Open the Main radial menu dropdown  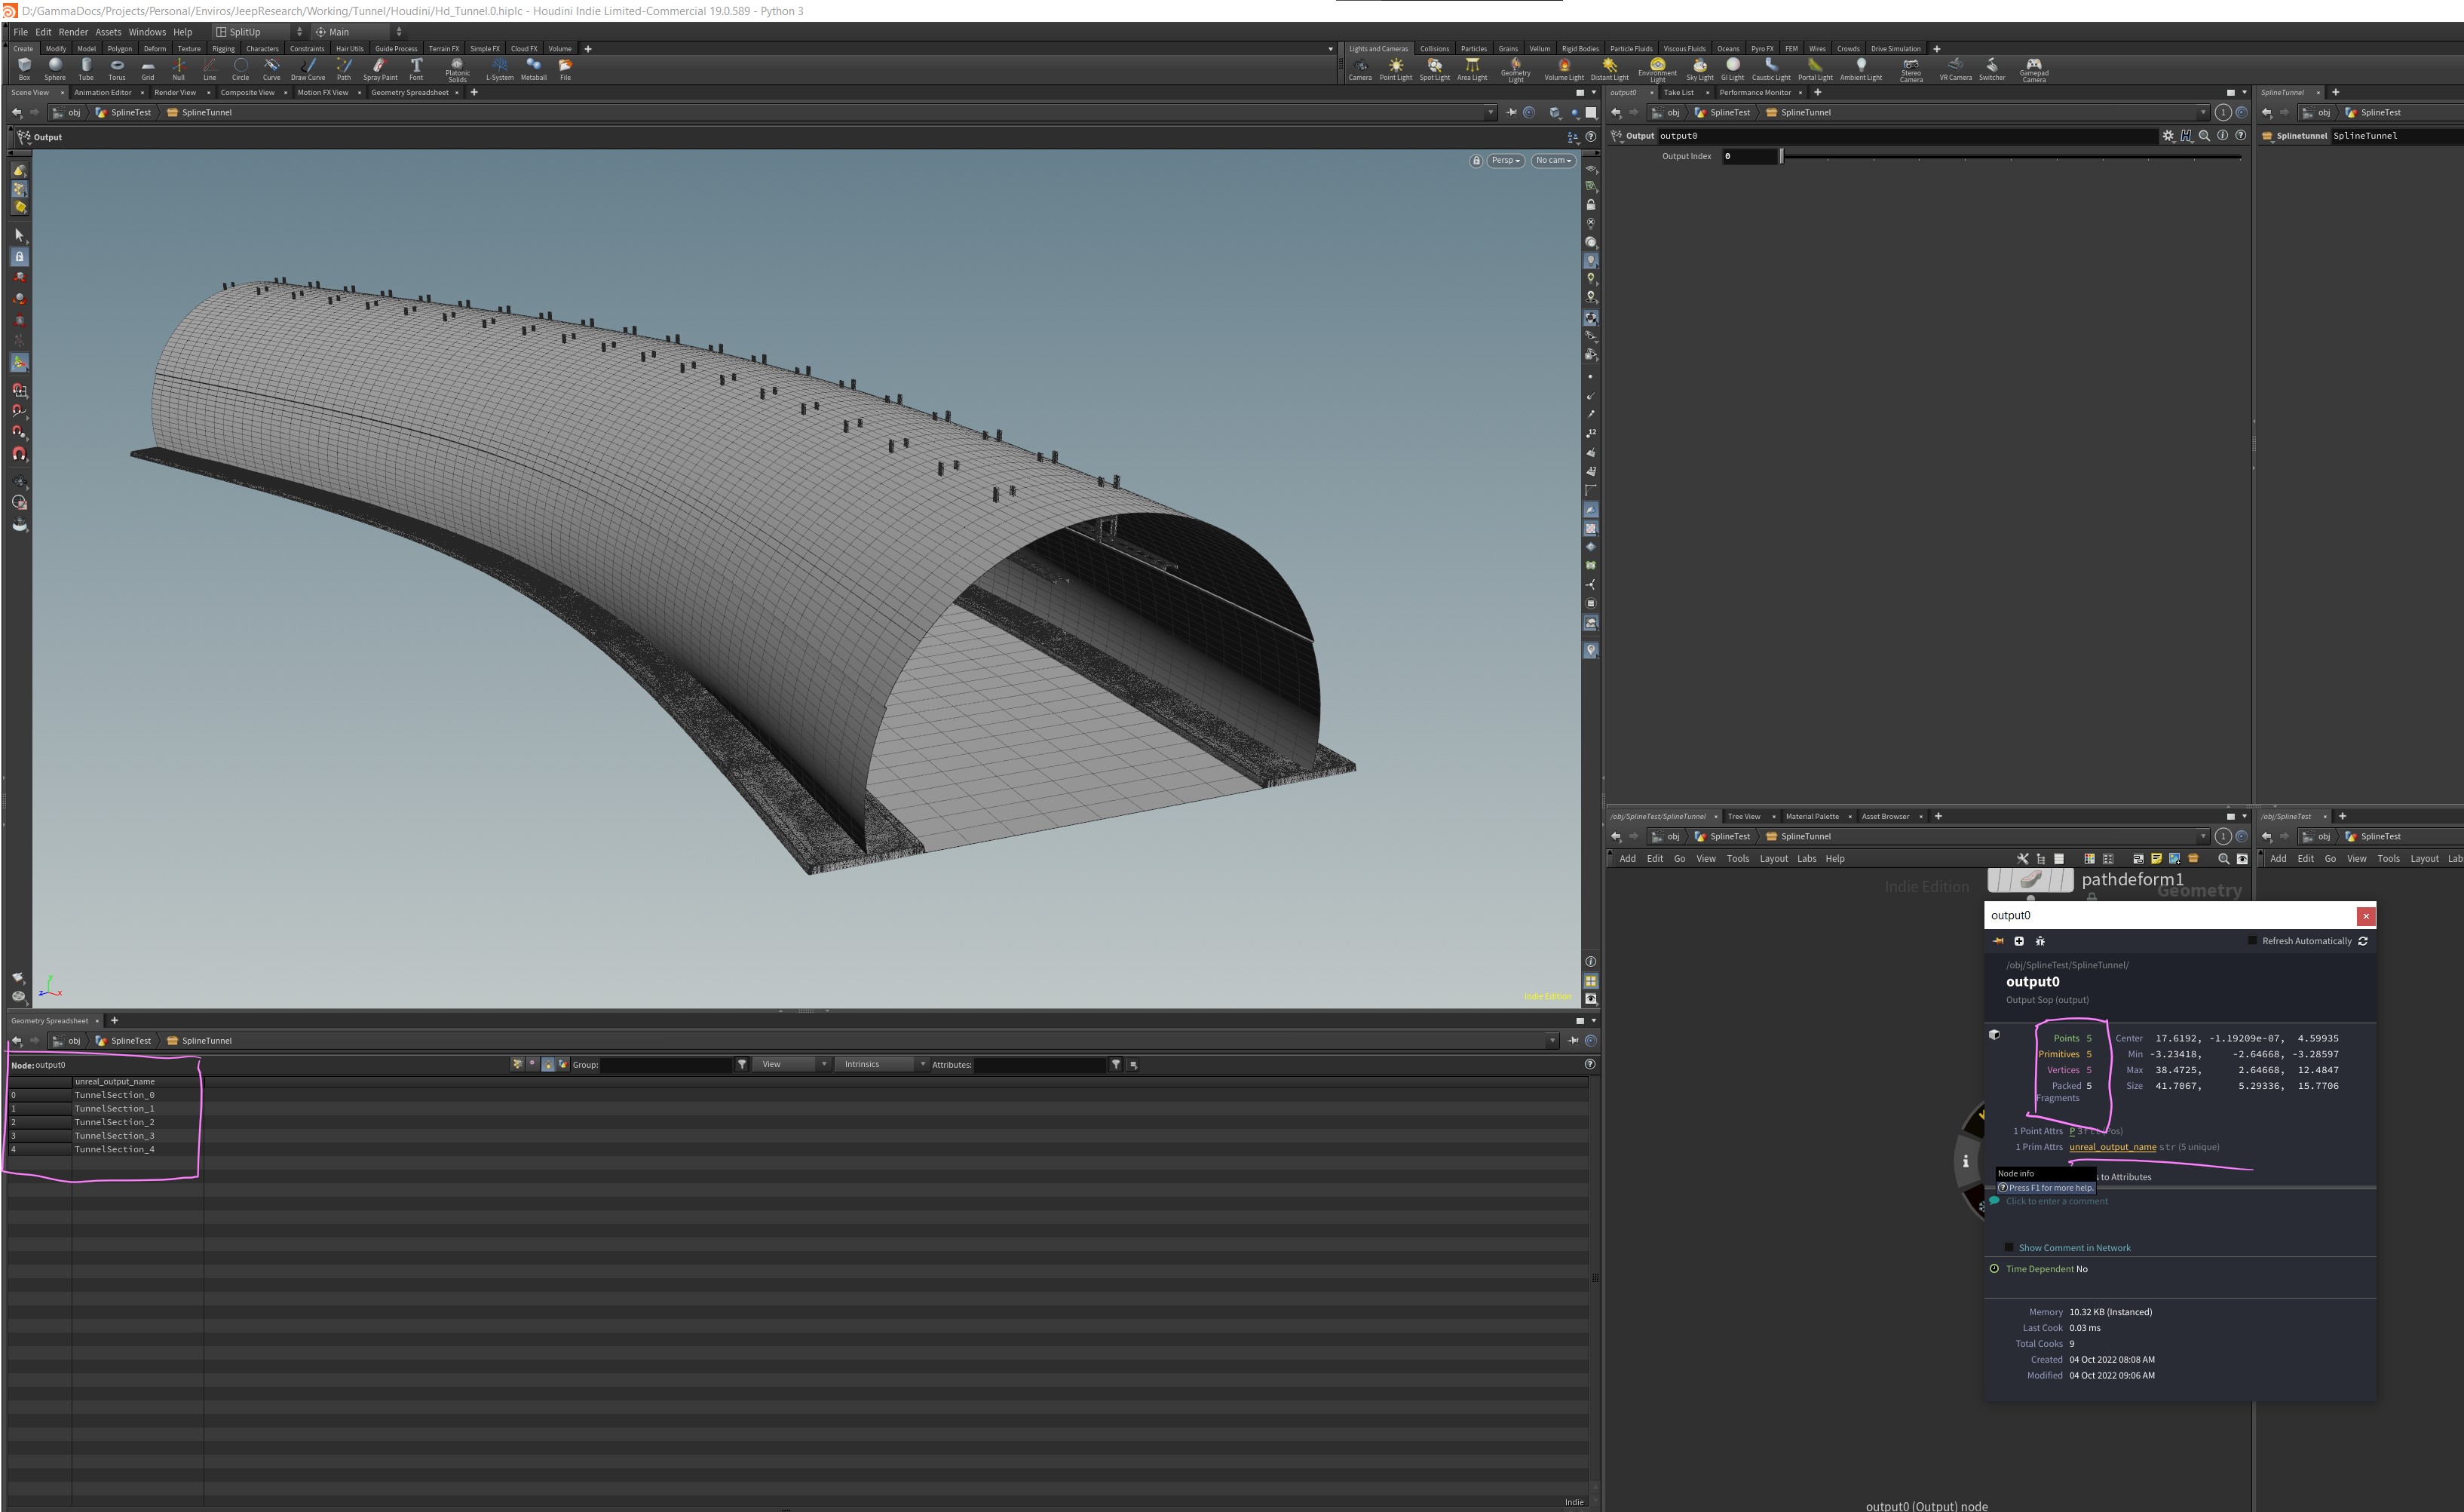[358, 32]
